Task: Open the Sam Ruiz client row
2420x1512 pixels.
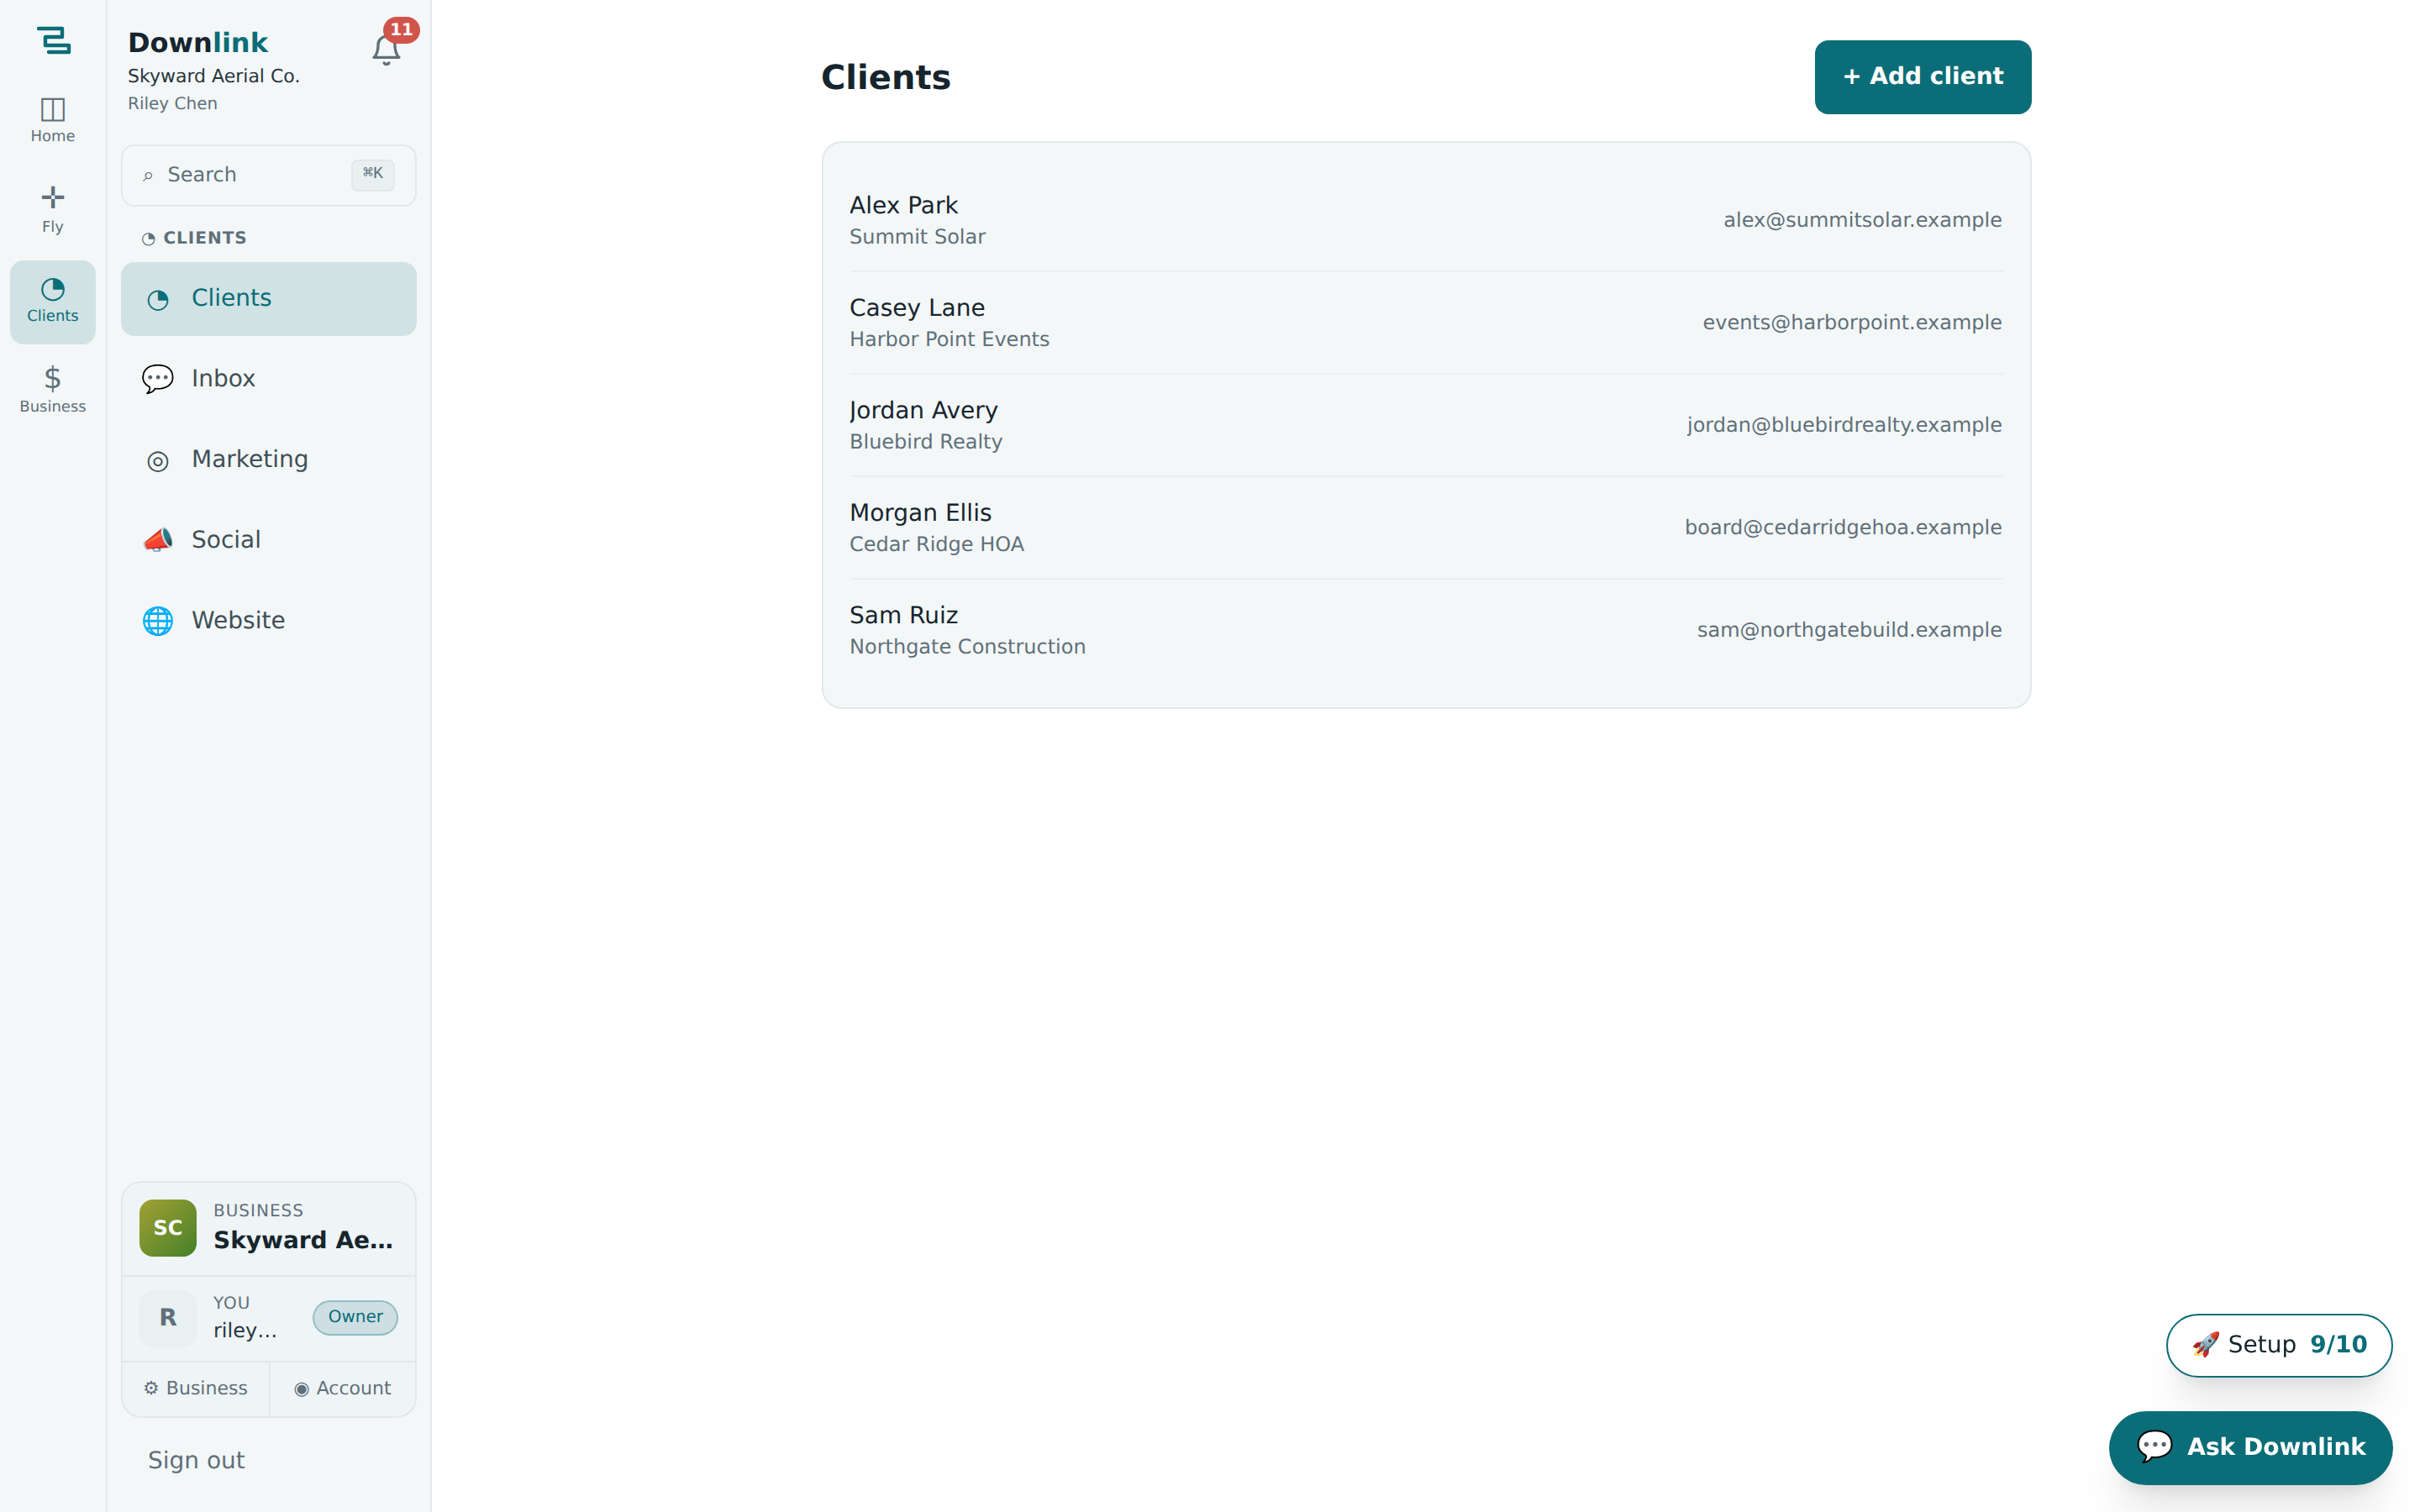Action: pos(1426,630)
